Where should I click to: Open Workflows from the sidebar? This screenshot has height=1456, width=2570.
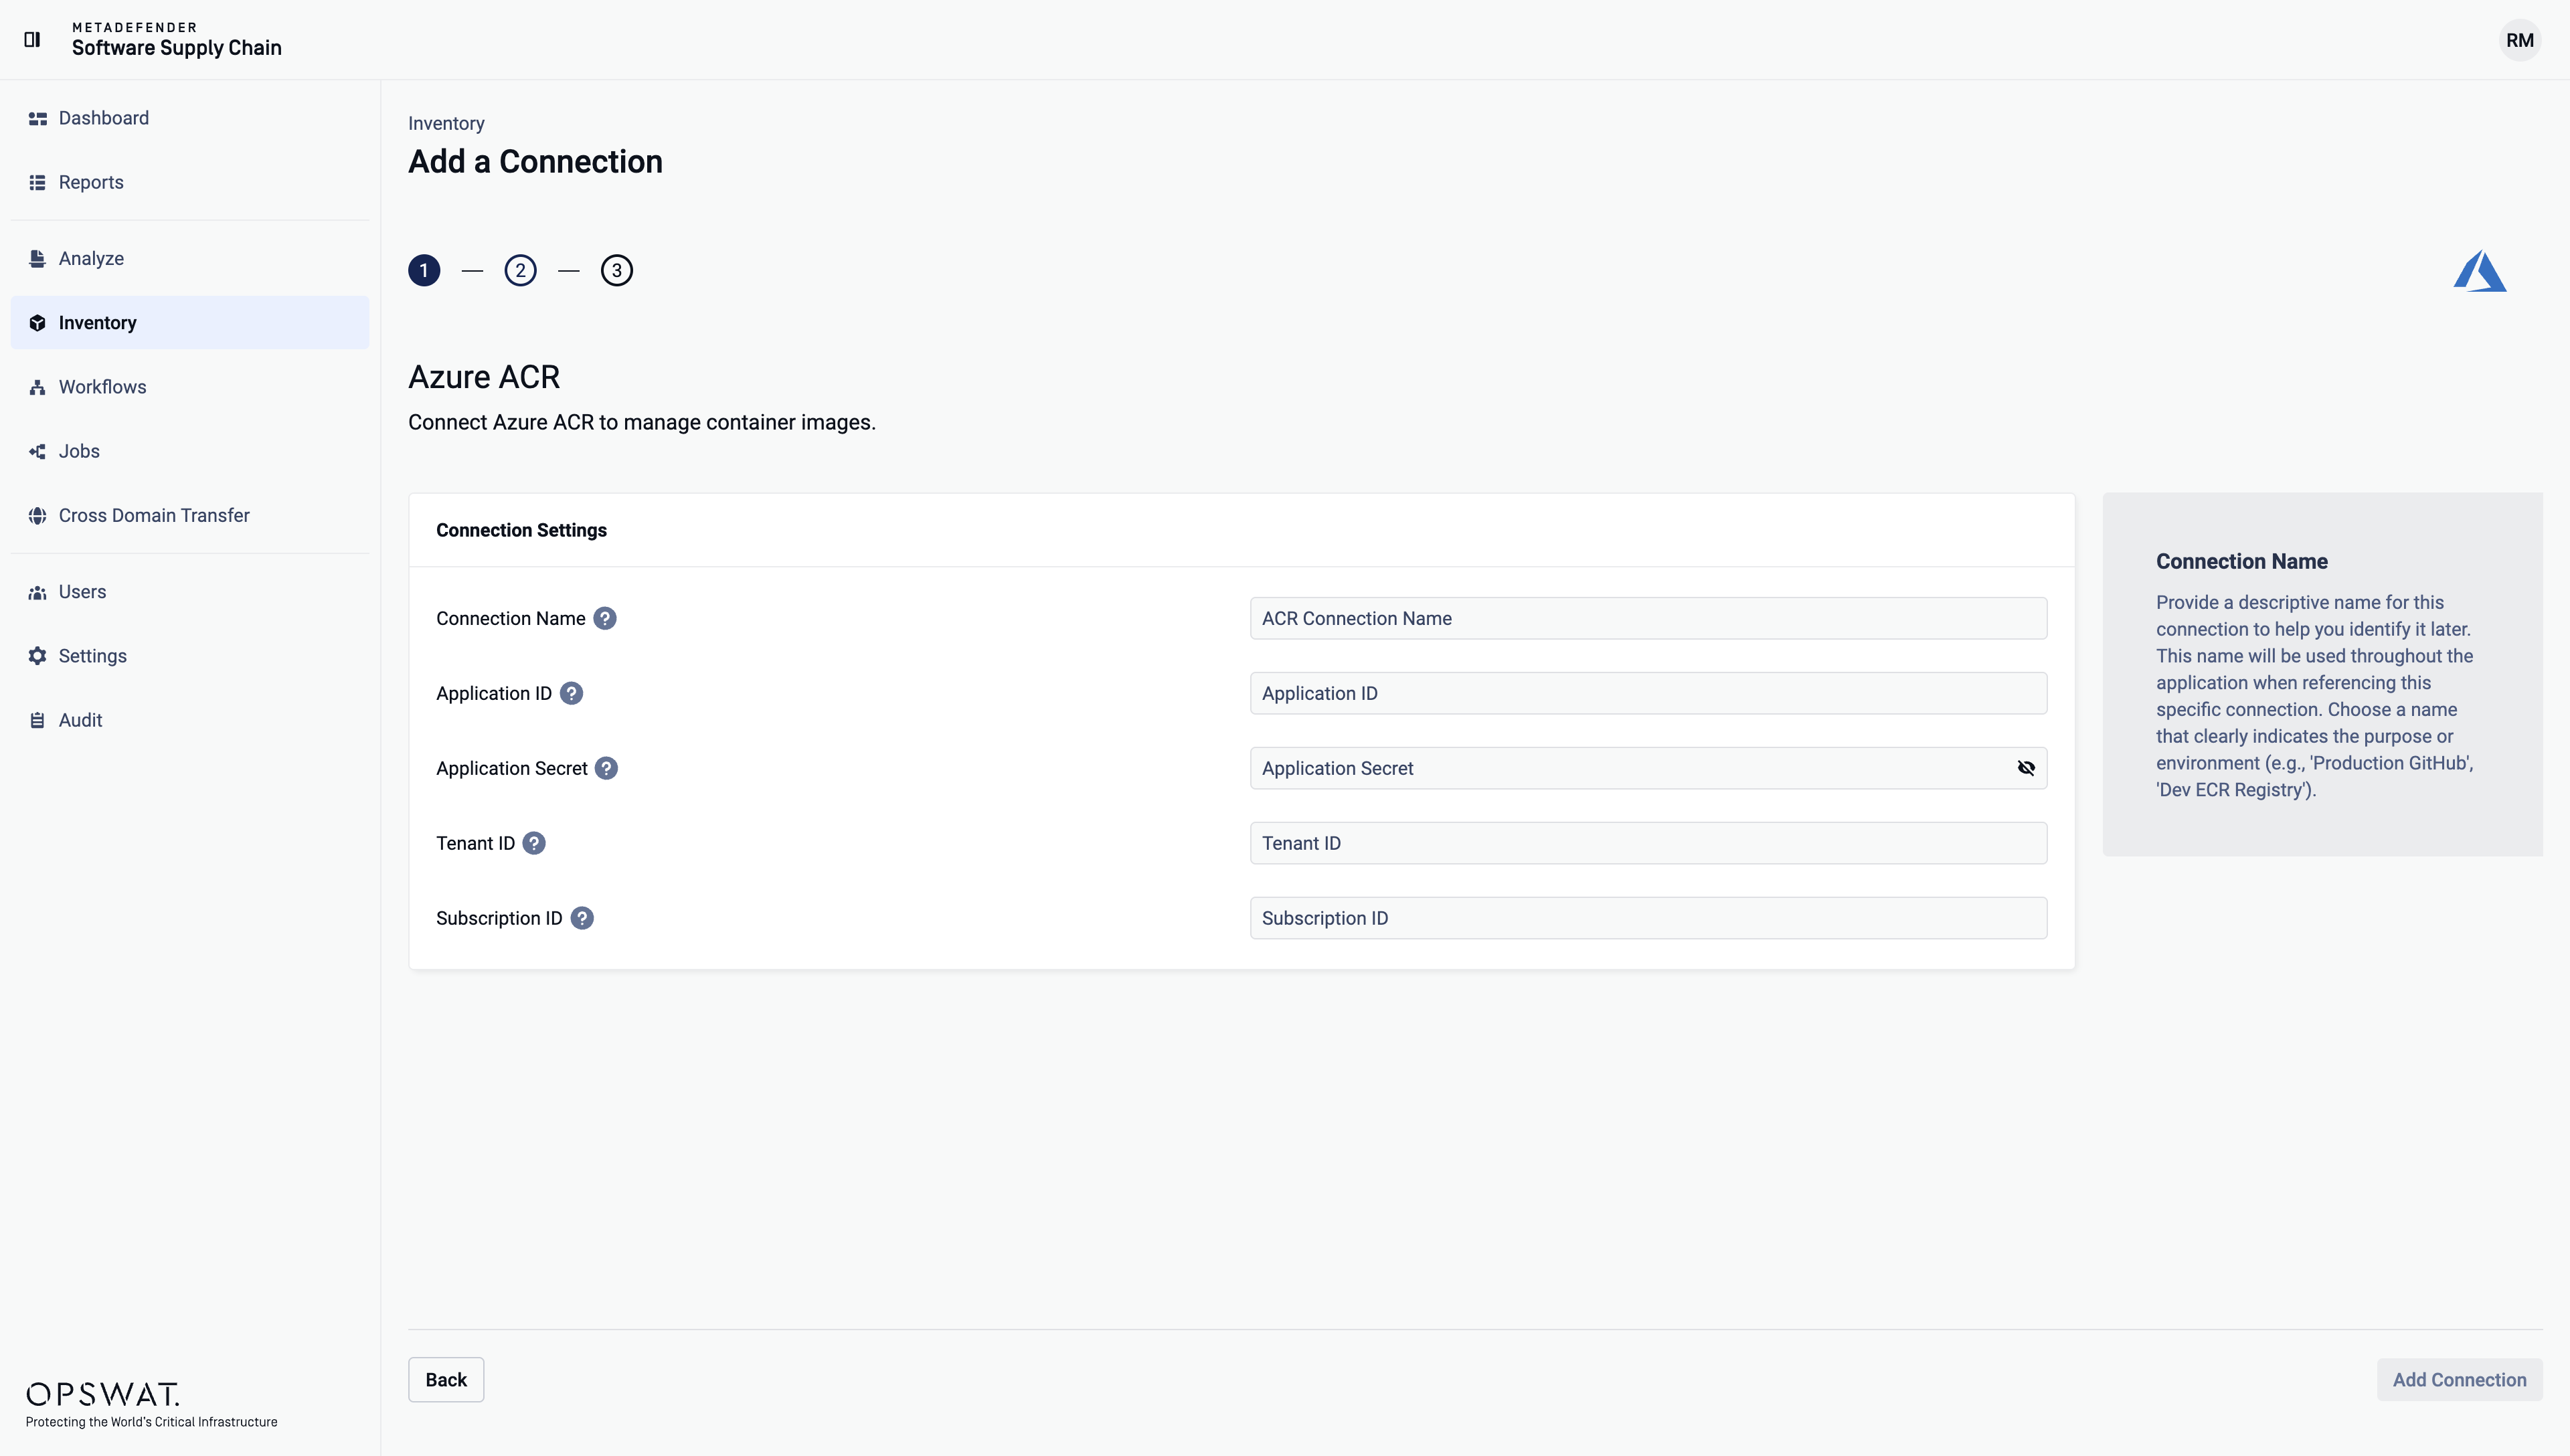point(190,387)
